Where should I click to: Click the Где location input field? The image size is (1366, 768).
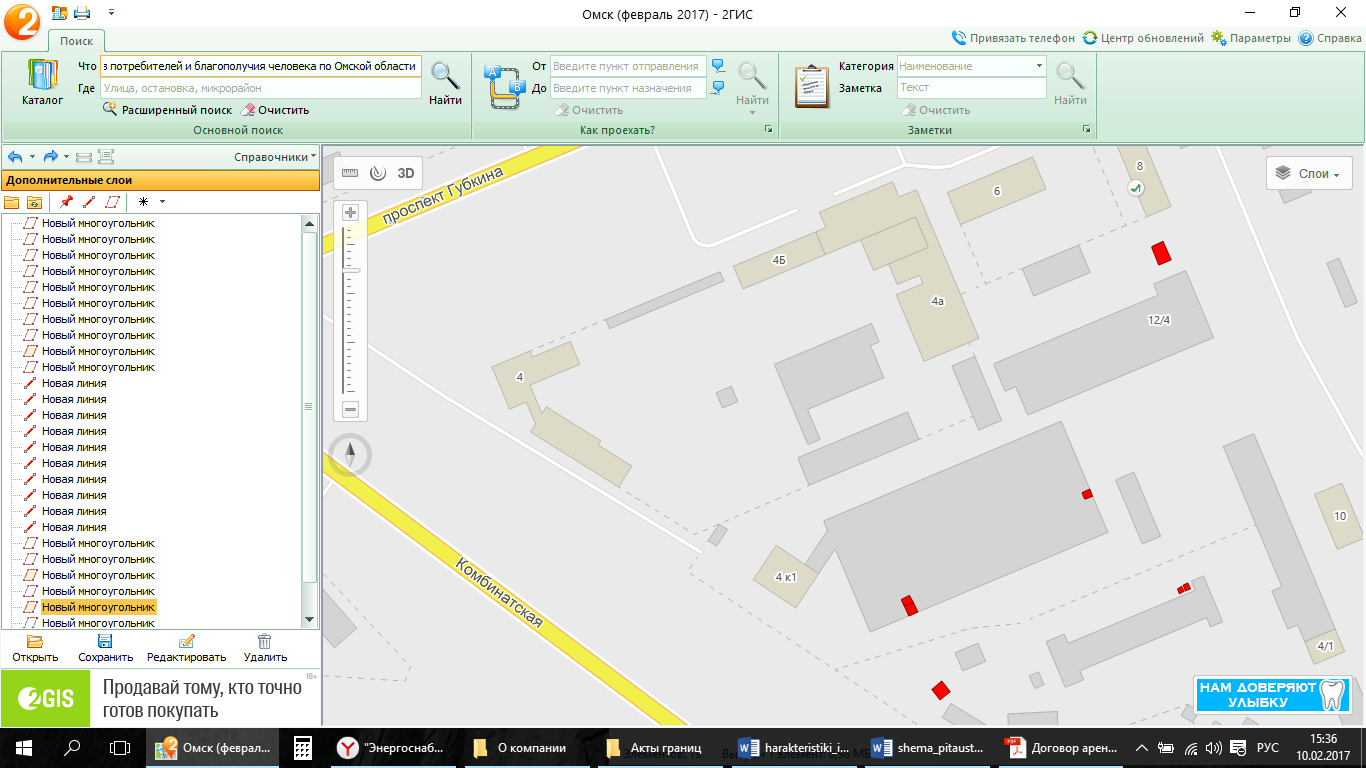260,88
